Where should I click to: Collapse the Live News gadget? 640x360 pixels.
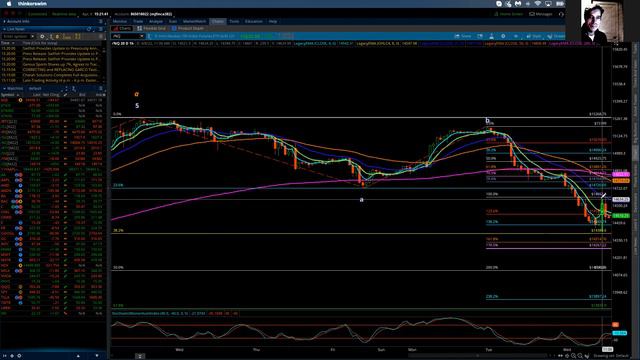[4, 29]
